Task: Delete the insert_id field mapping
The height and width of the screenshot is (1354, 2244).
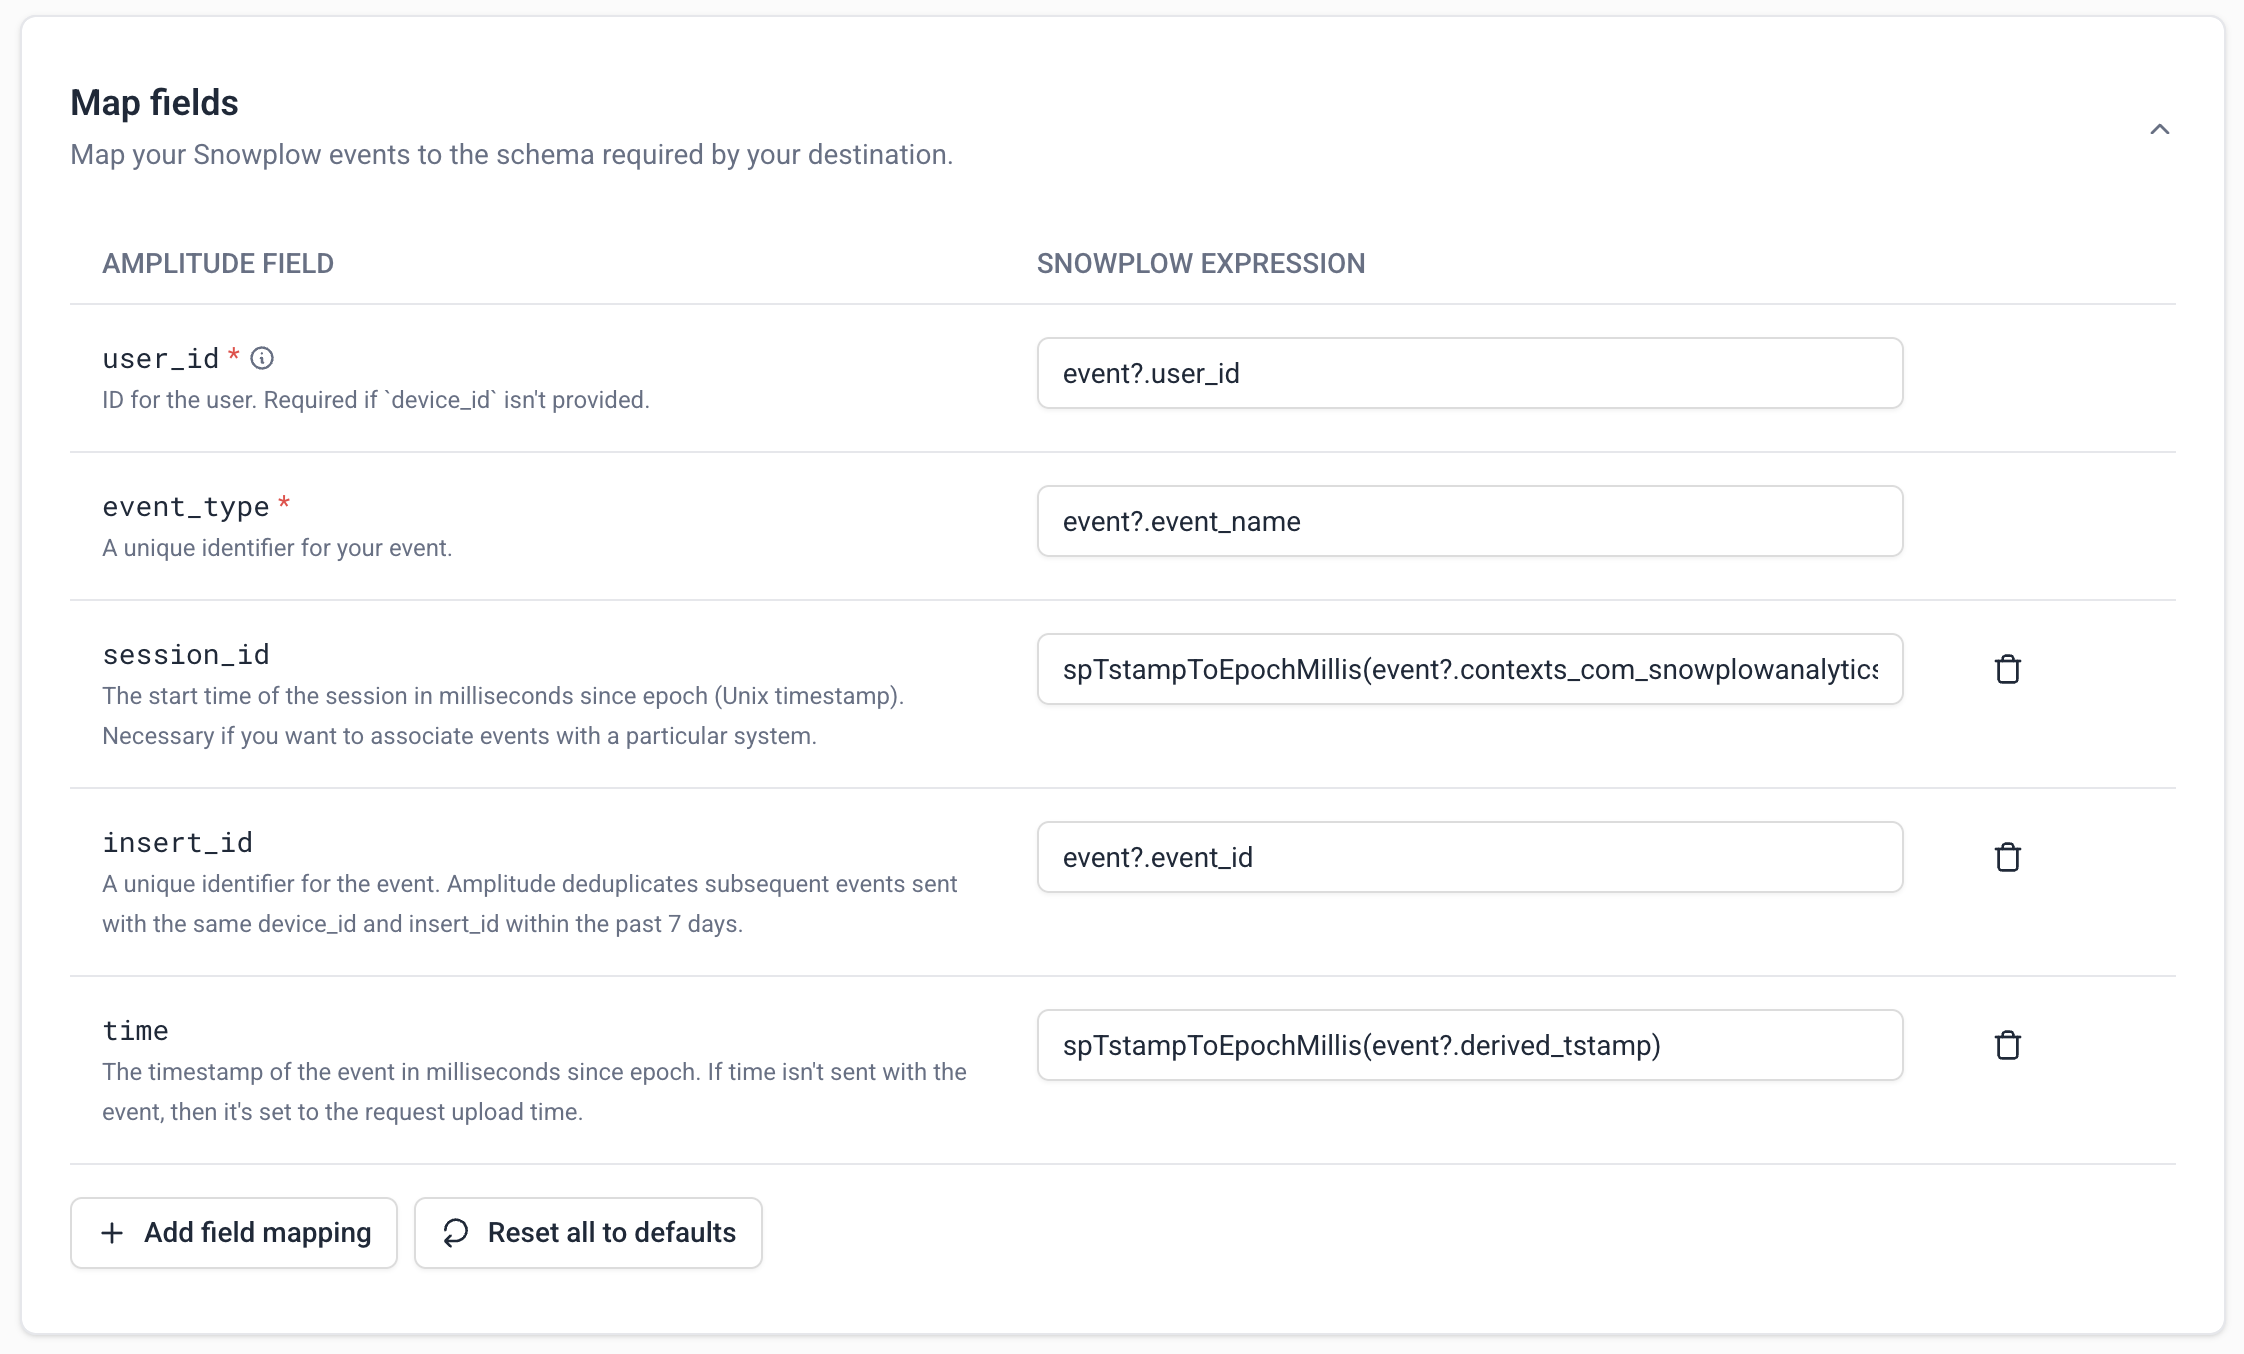Action: pos(2008,857)
